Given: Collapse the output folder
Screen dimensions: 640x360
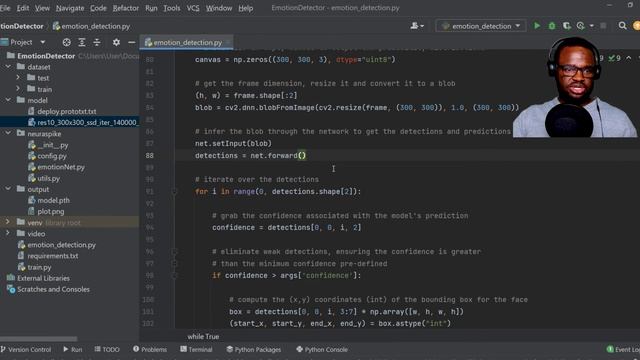Looking at the screenshot, I should (x=8, y=189).
